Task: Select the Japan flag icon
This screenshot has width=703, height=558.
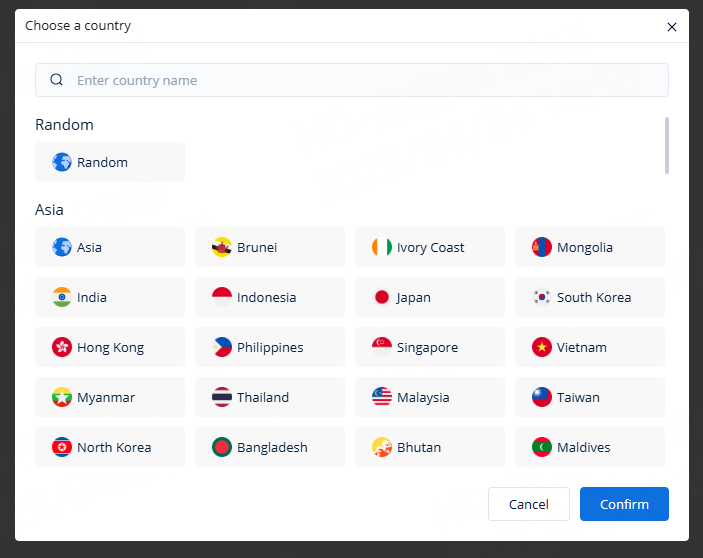Action: (x=381, y=297)
